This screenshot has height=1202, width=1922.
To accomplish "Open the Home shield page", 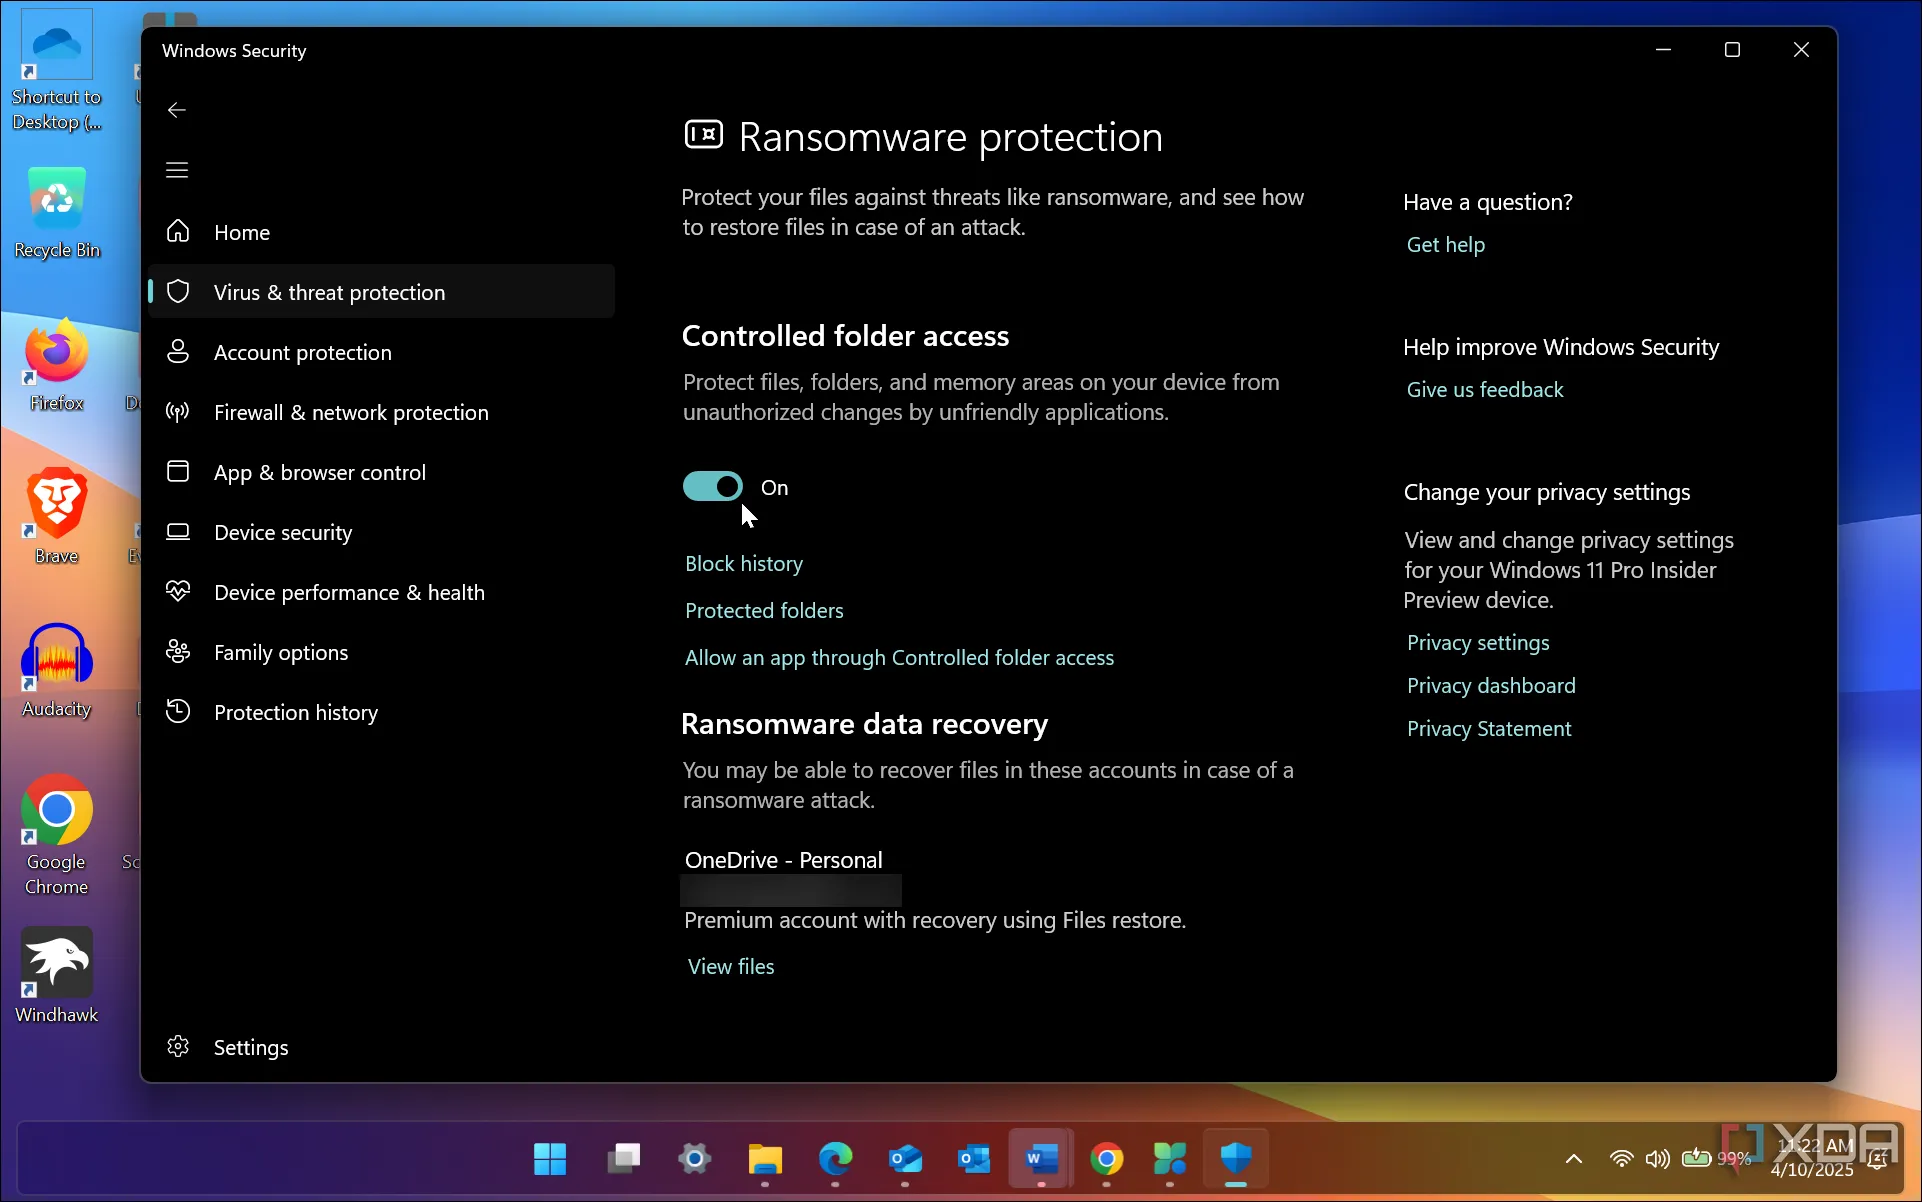I will click(x=241, y=232).
